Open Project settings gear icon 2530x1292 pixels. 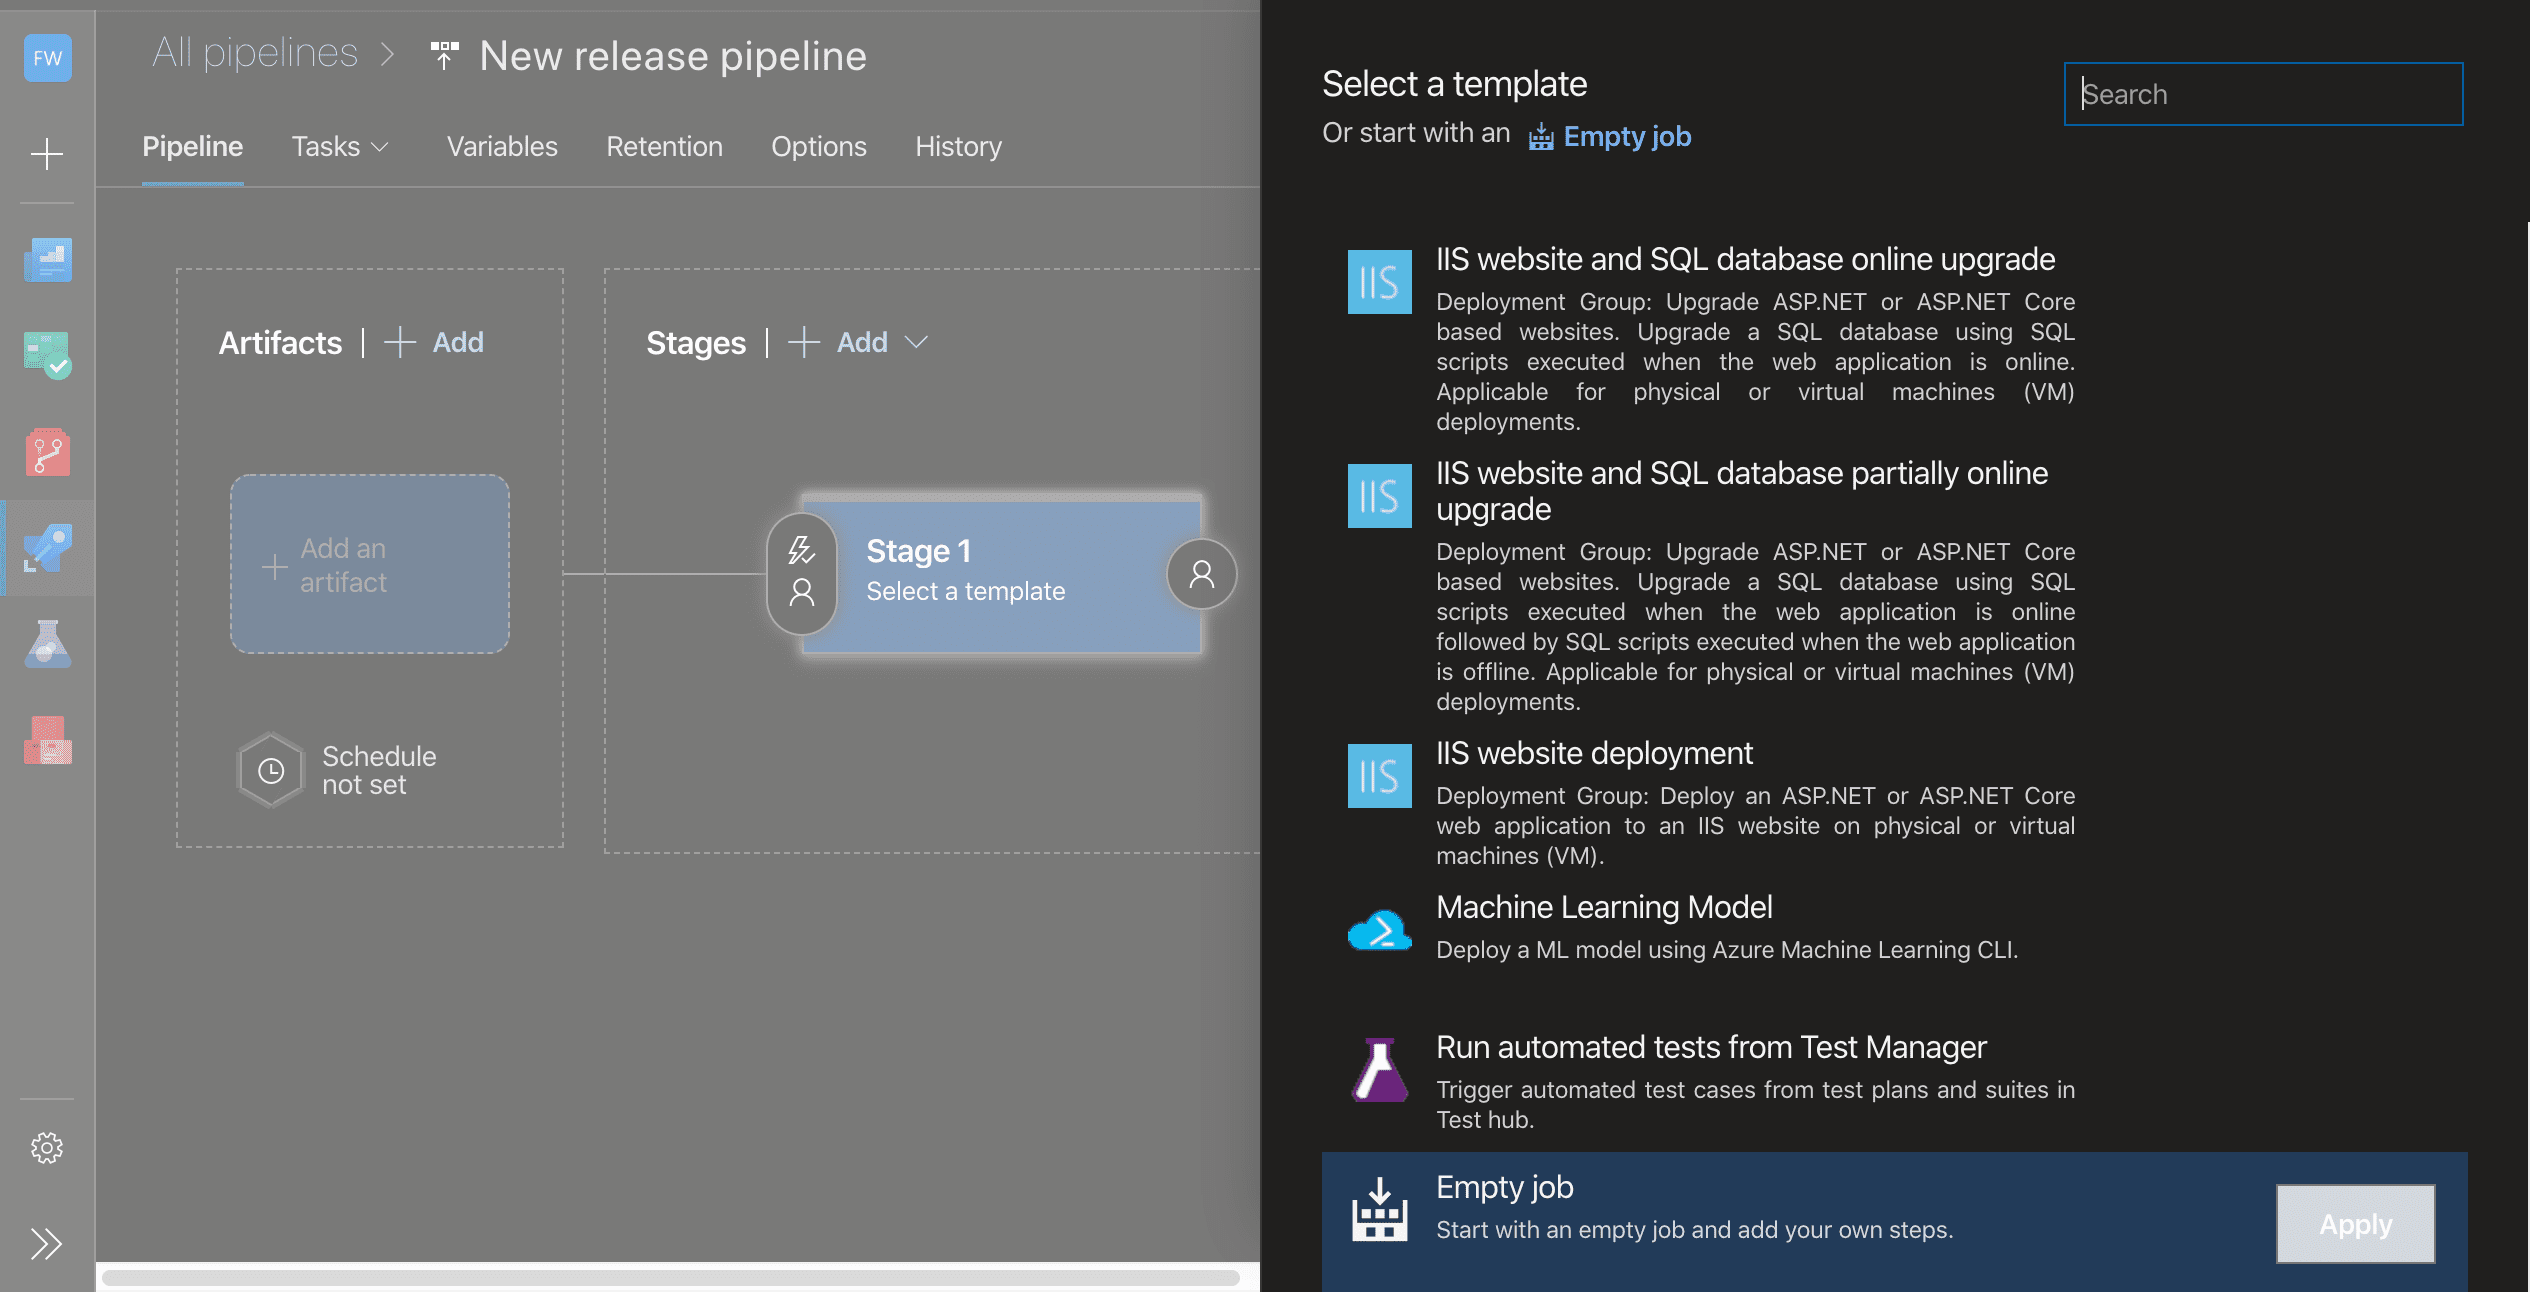click(47, 1147)
